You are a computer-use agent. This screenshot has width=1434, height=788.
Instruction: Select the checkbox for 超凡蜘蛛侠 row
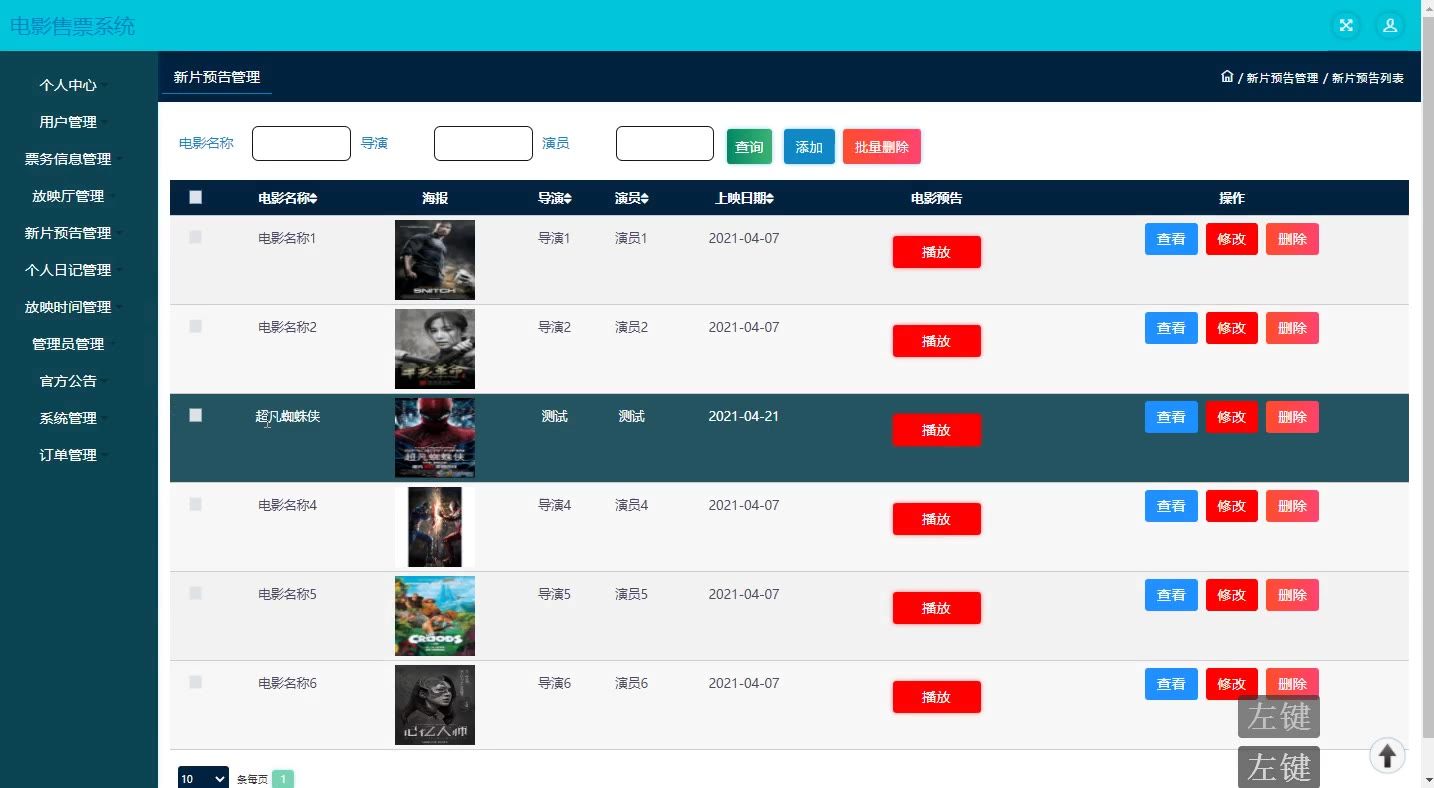coord(196,415)
